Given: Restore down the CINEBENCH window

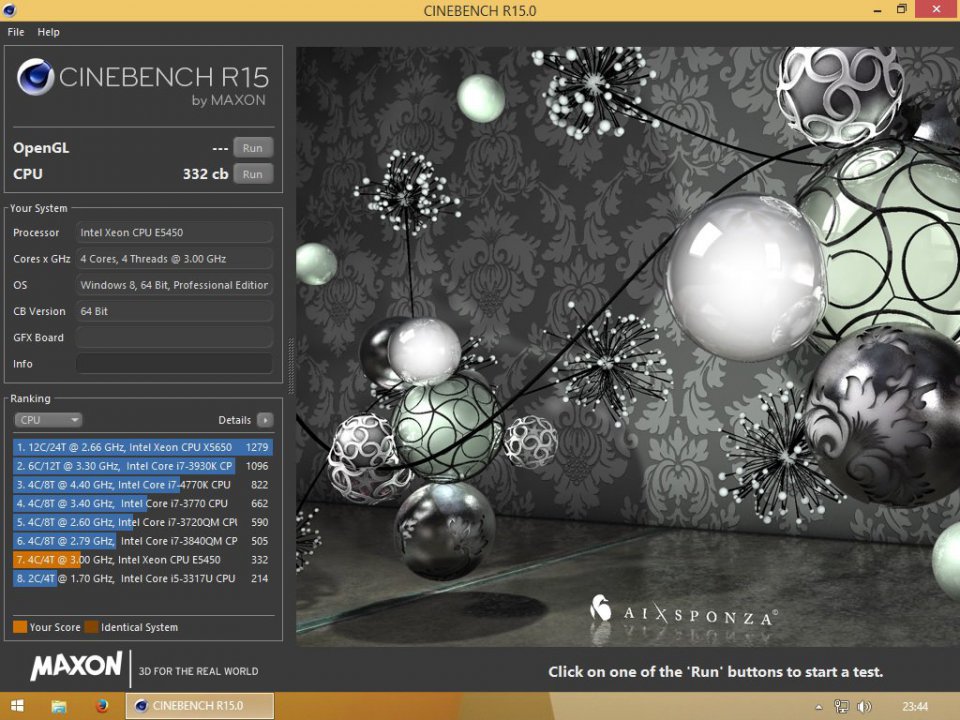Looking at the screenshot, I should [x=901, y=9].
